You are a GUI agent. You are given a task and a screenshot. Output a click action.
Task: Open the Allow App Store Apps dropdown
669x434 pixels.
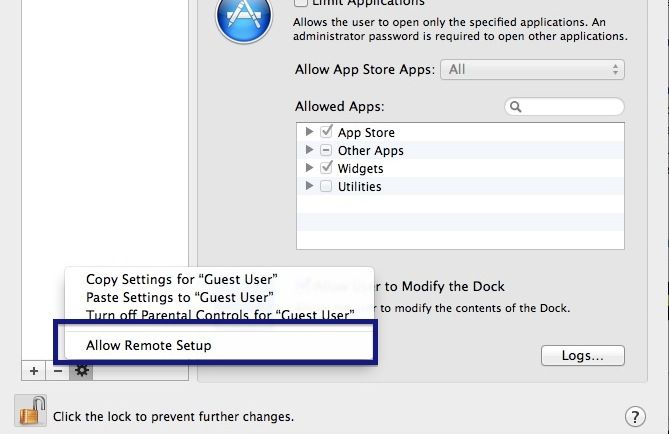tap(536, 69)
